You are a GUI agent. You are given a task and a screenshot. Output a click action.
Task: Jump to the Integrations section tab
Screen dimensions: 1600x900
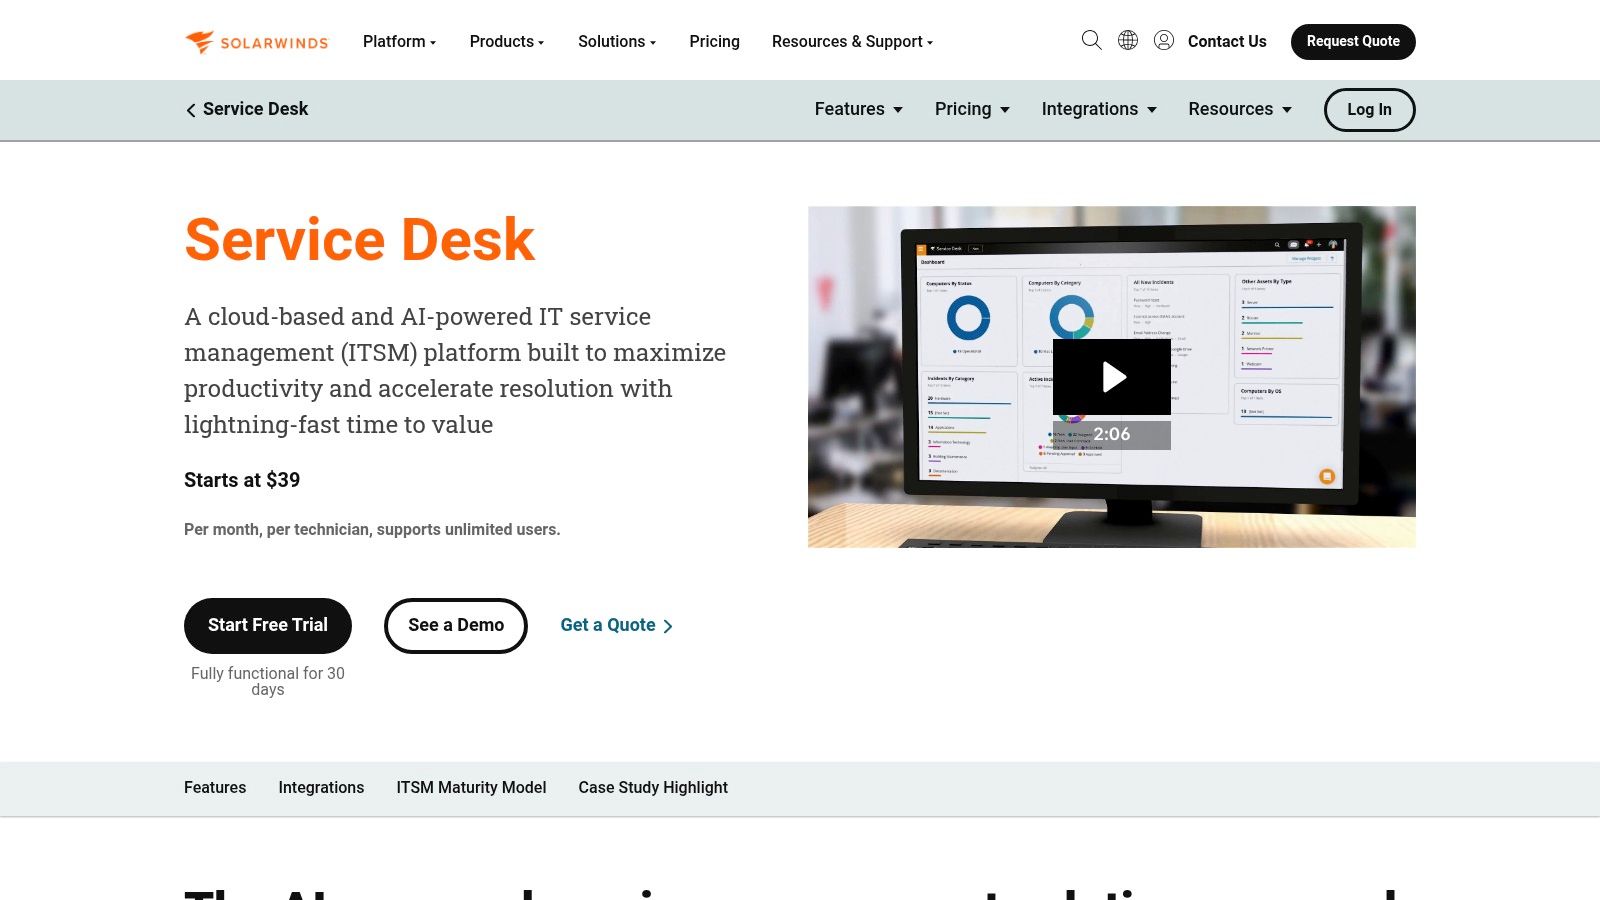coord(321,788)
